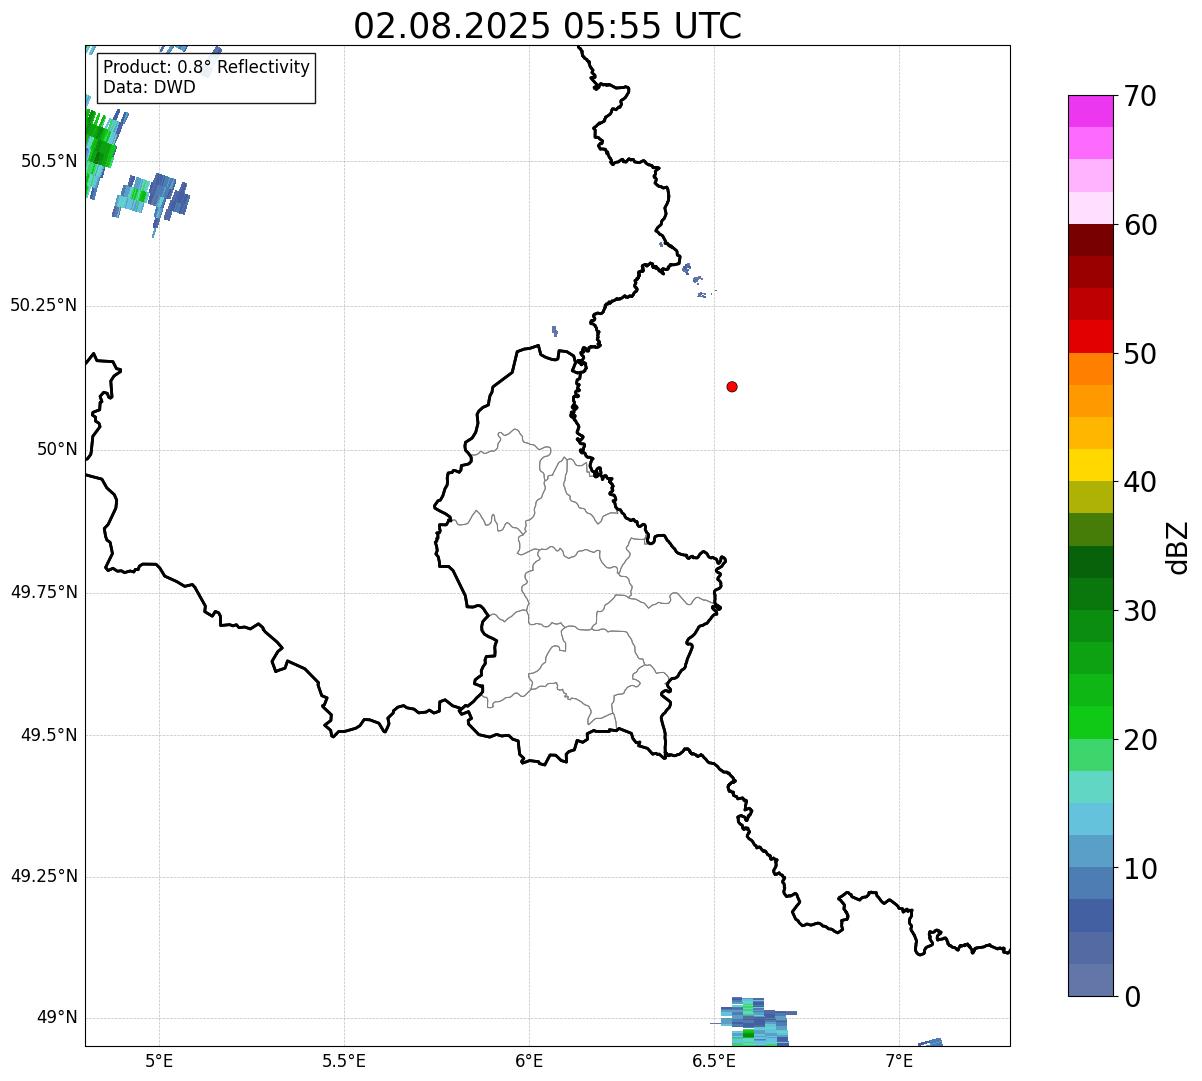1202x1081 pixels.
Task: Pick the bright green colorbar segment at 20
Action: click(x=1090, y=722)
